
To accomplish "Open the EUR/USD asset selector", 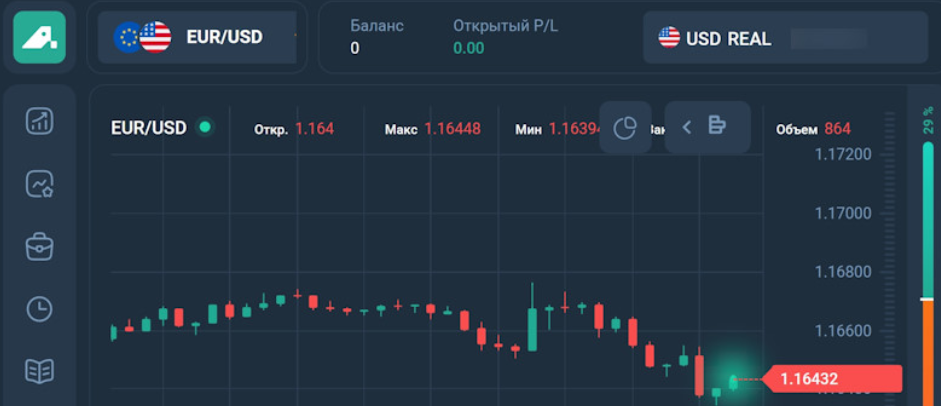I will (x=224, y=38).
